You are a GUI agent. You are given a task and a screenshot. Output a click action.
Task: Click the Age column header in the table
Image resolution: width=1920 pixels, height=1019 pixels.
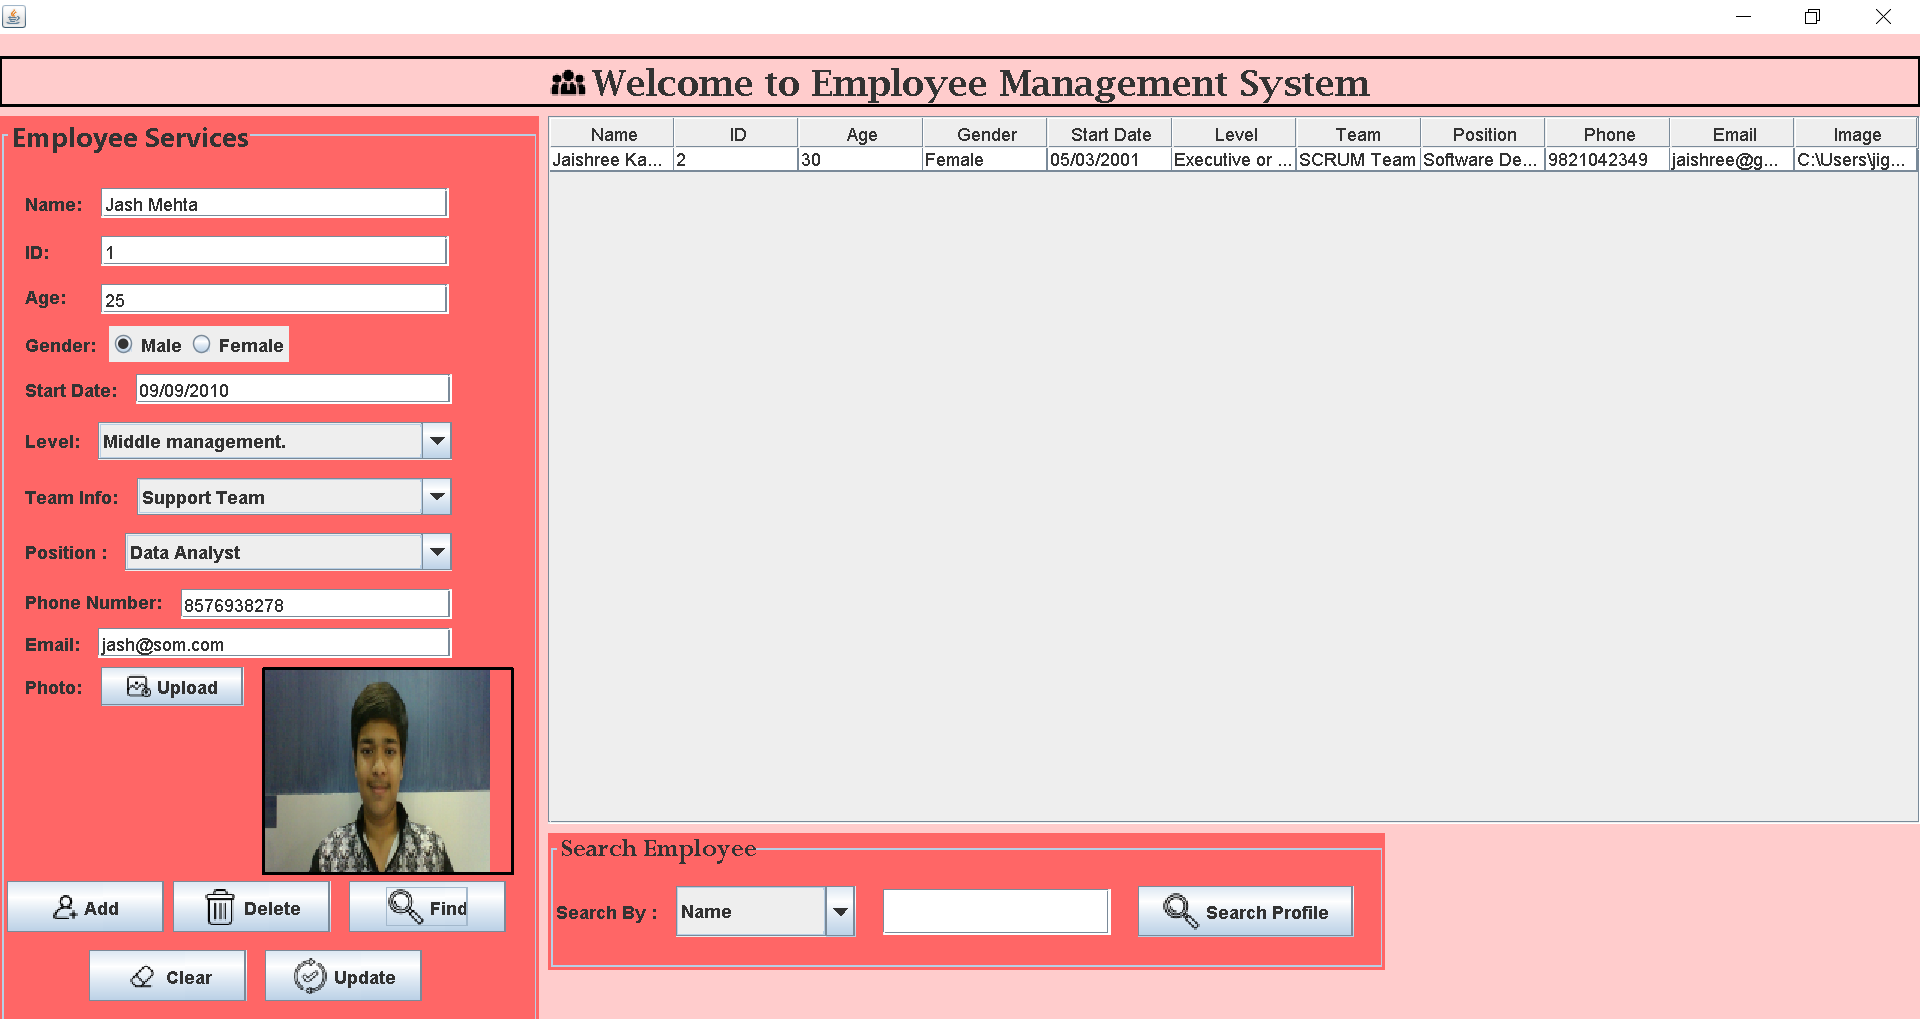(x=858, y=133)
